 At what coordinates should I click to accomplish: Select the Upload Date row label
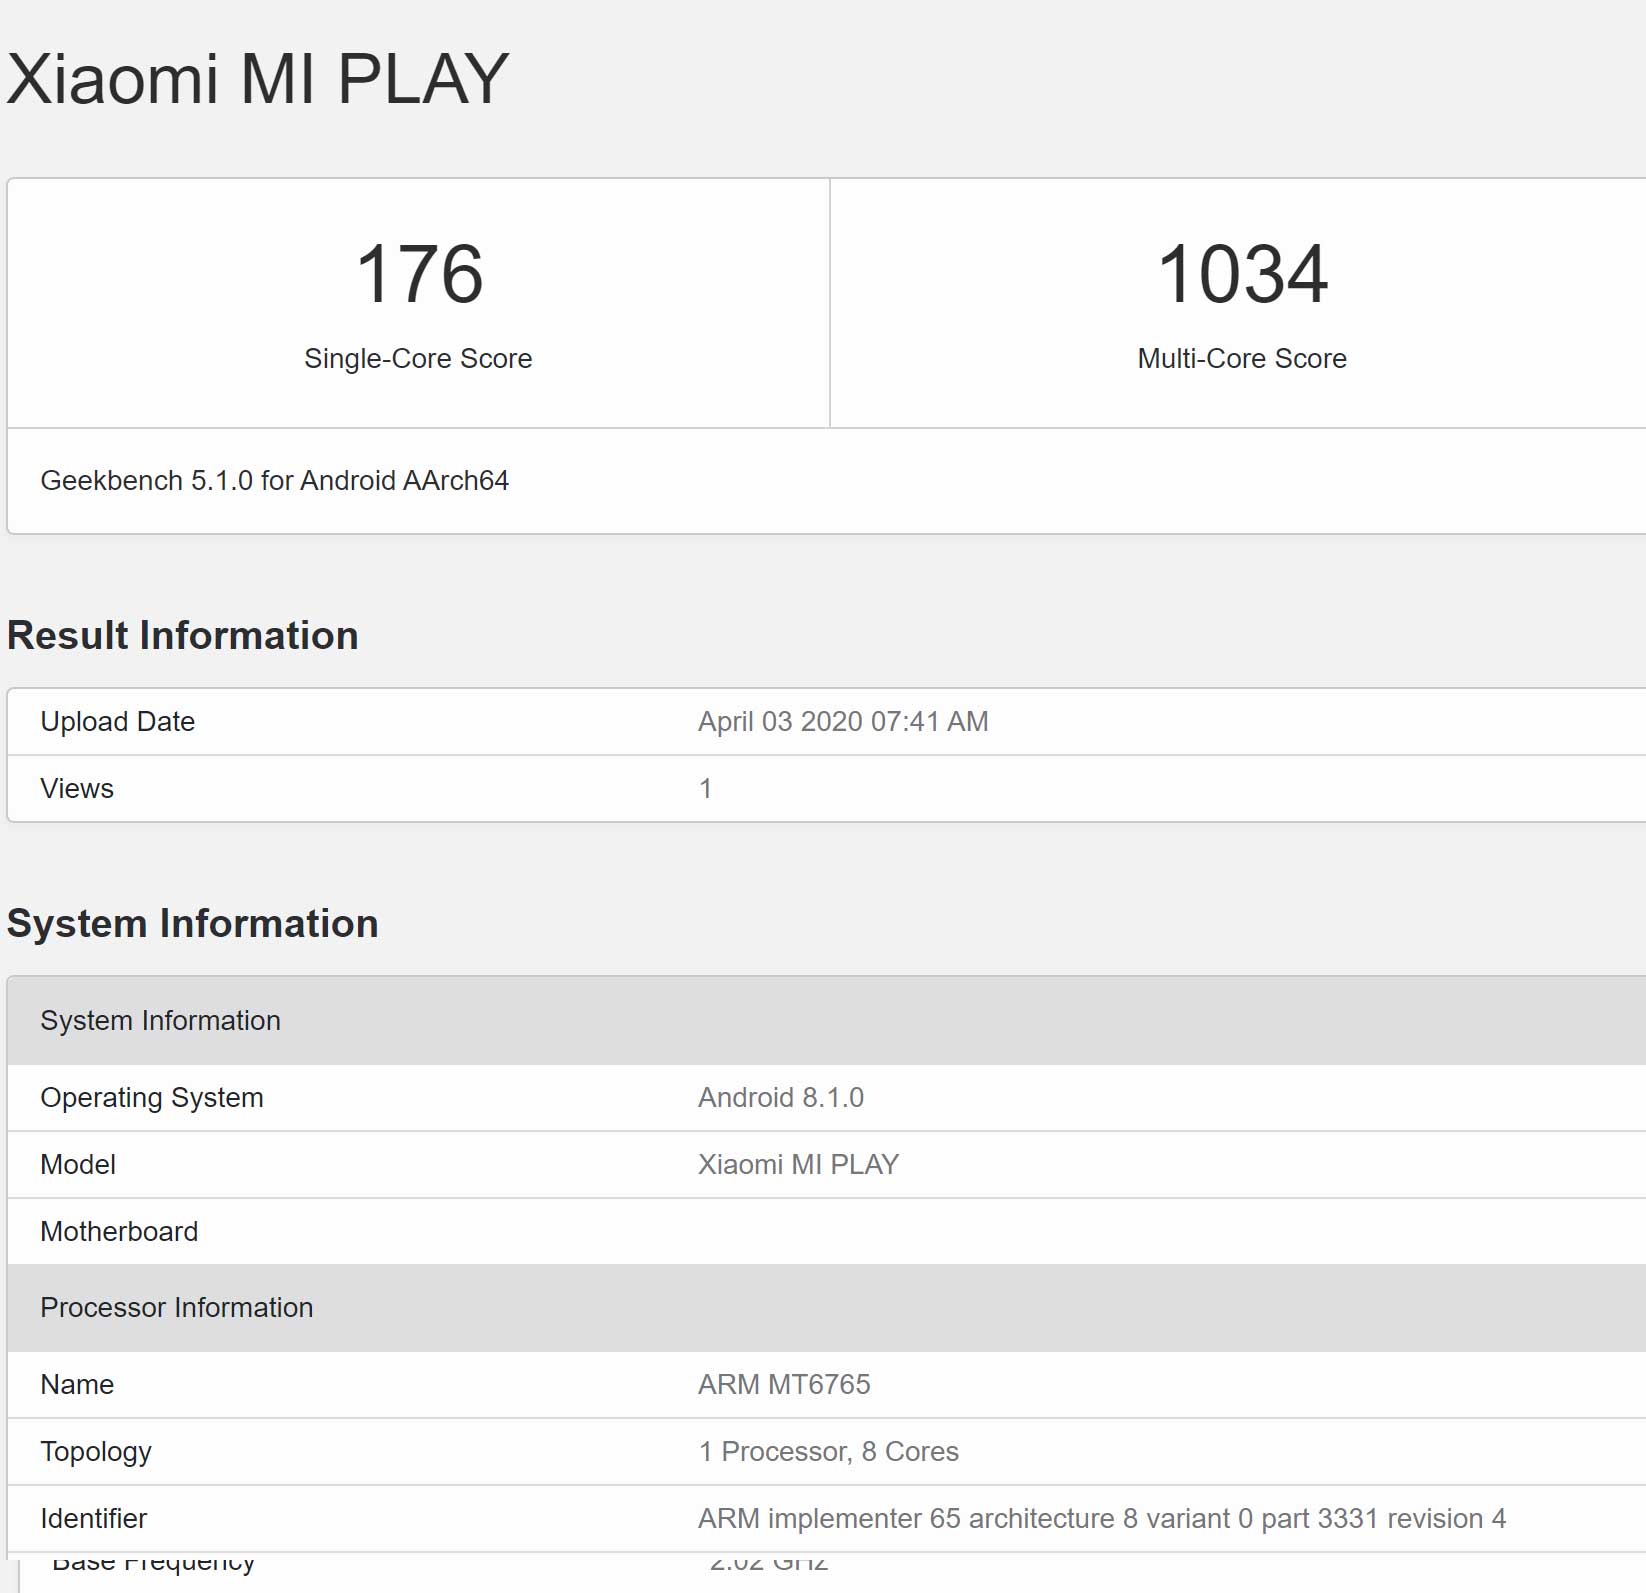click(117, 722)
